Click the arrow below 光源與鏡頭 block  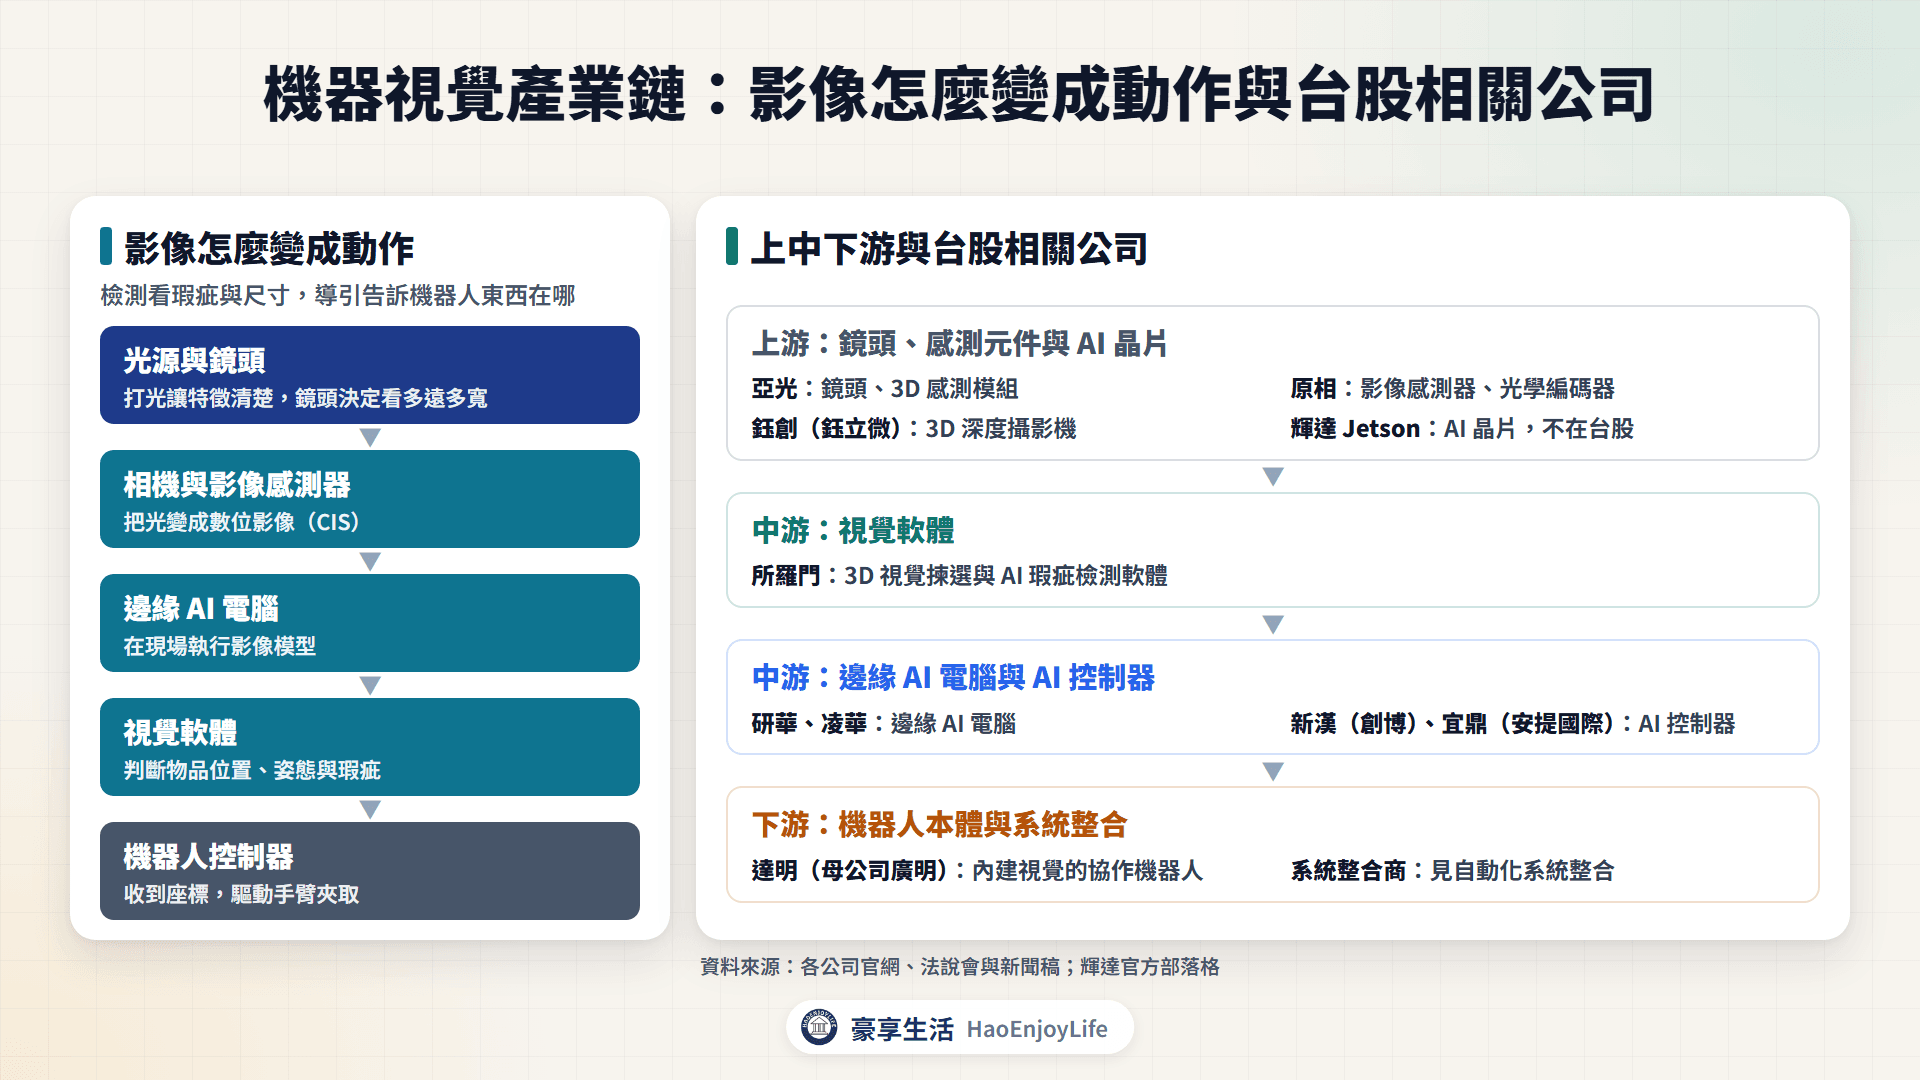370,438
